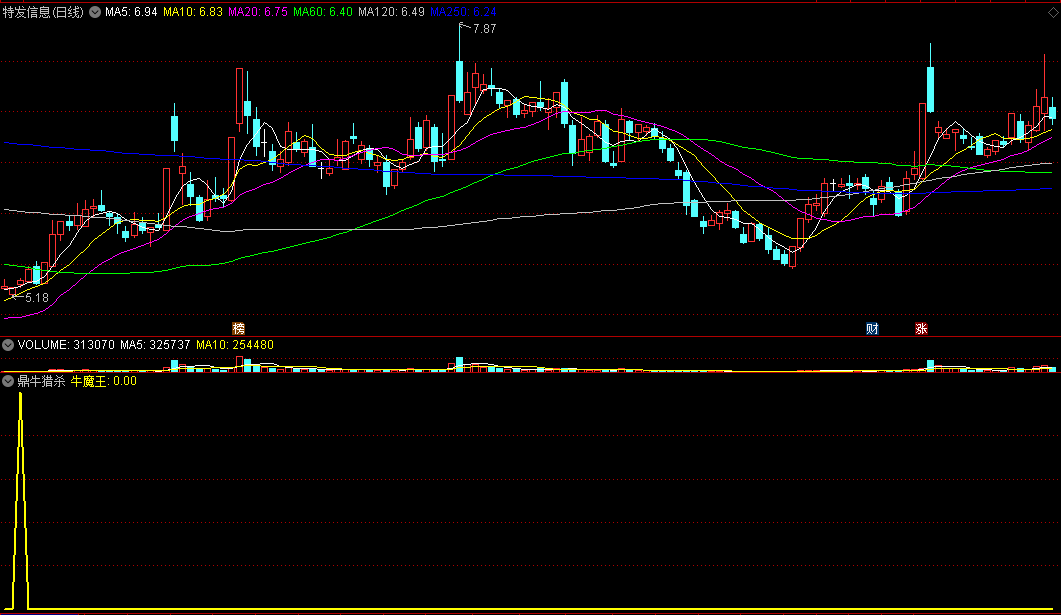The height and width of the screenshot is (615, 1061).
Task: Click the diamond icon at chart corner
Action: 1053,12
